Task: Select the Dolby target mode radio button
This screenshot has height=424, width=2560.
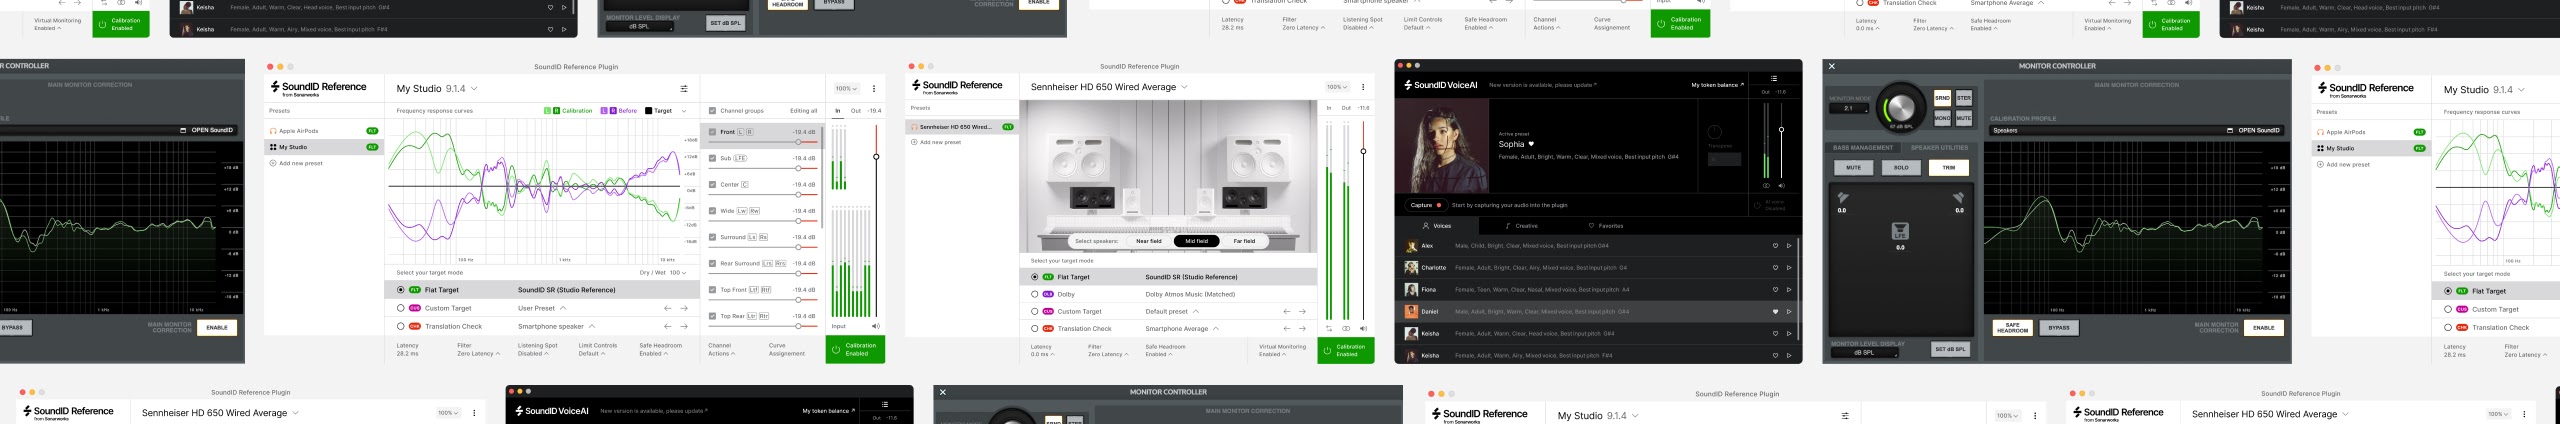Action: (x=1035, y=295)
